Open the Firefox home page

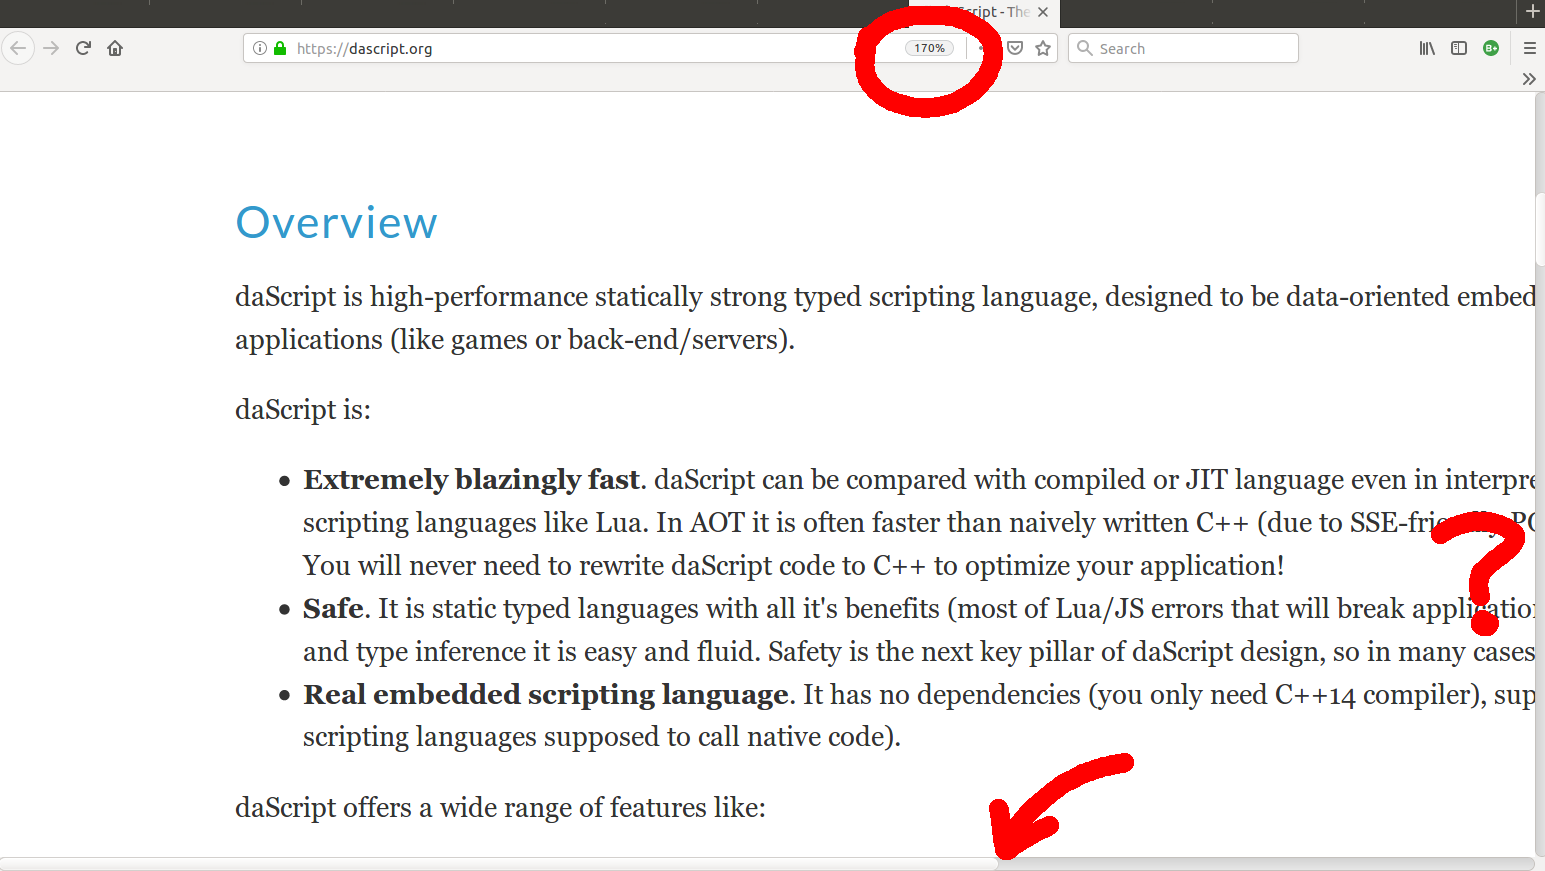[115, 48]
